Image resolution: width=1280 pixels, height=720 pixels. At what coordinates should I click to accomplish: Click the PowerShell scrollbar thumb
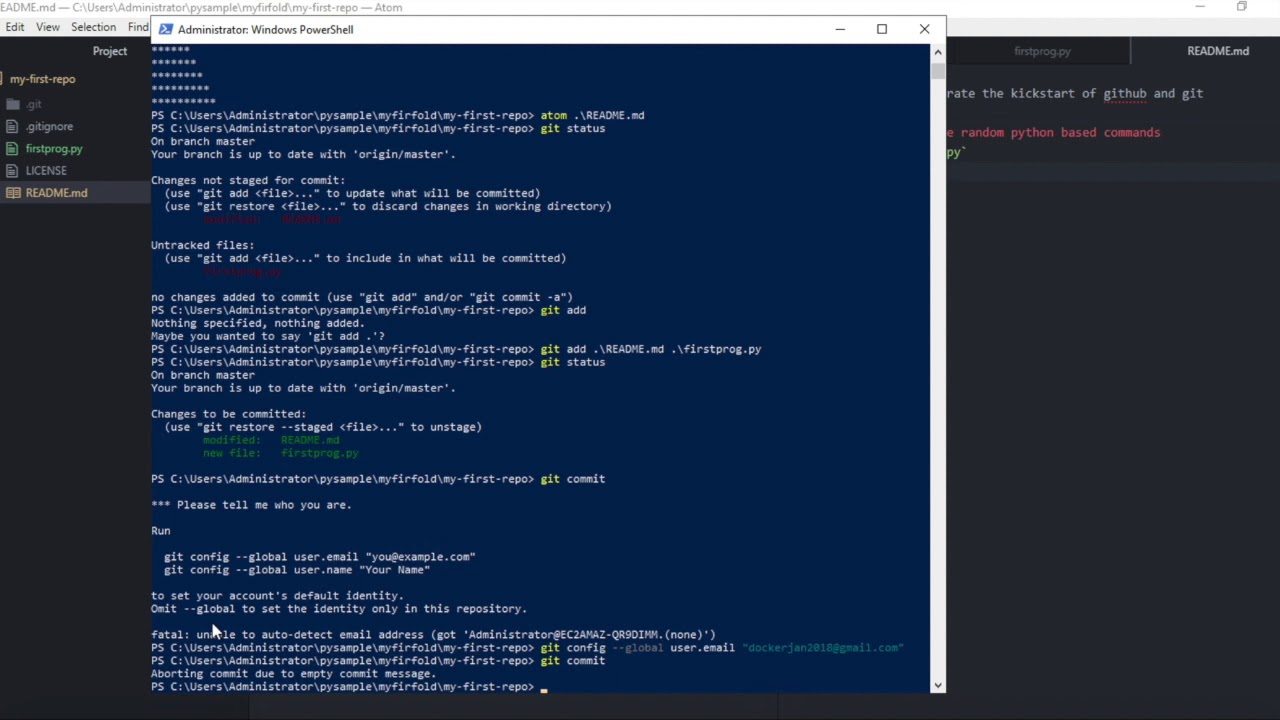[x=937, y=70]
